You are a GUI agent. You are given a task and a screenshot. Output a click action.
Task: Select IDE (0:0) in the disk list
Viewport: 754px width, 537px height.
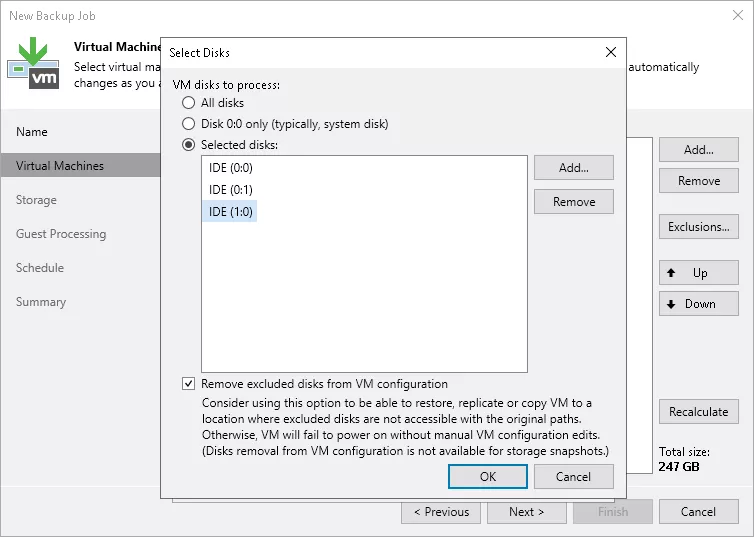click(230, 168)
